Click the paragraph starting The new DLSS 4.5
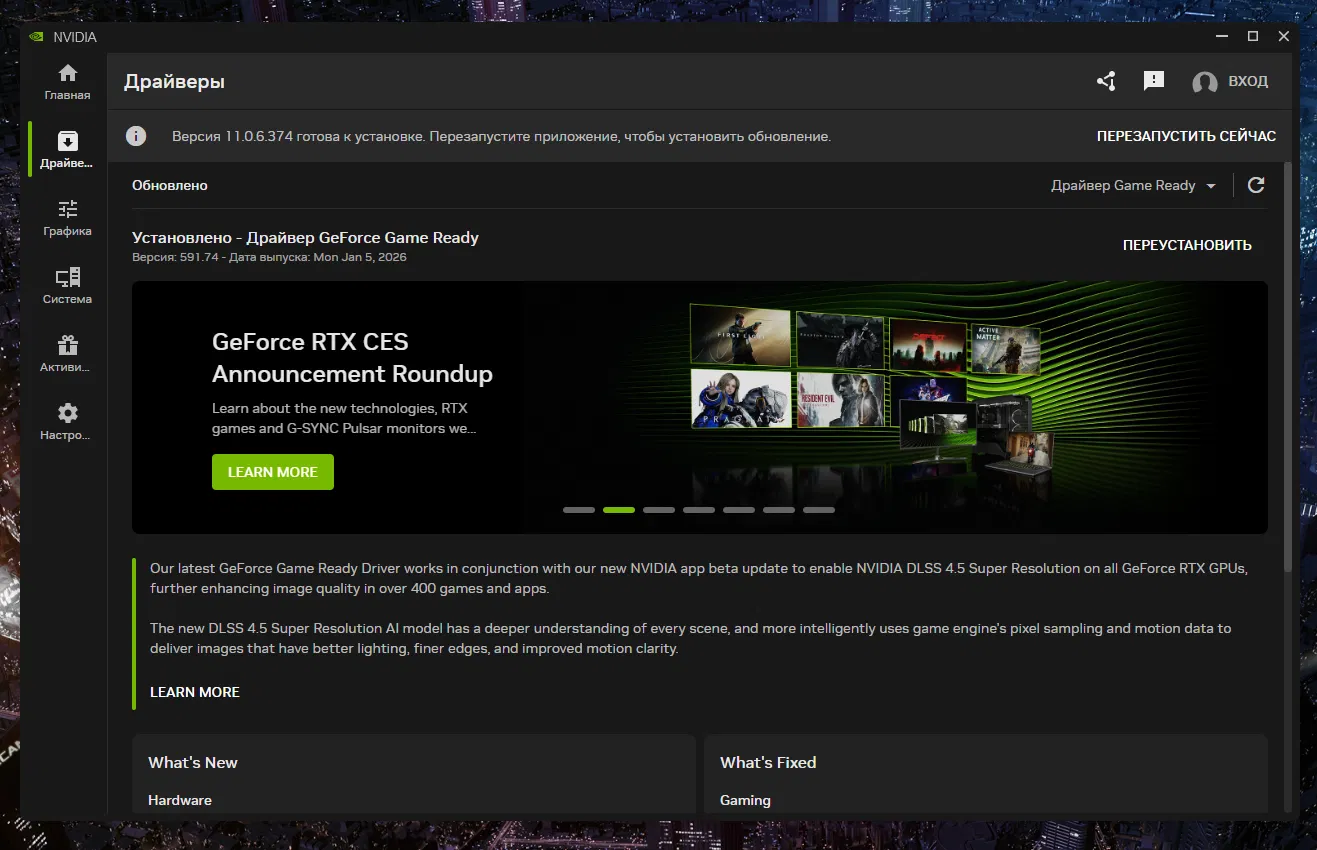Image resolution: width=1317 pixels, height=850 pixels. point(690,638)
